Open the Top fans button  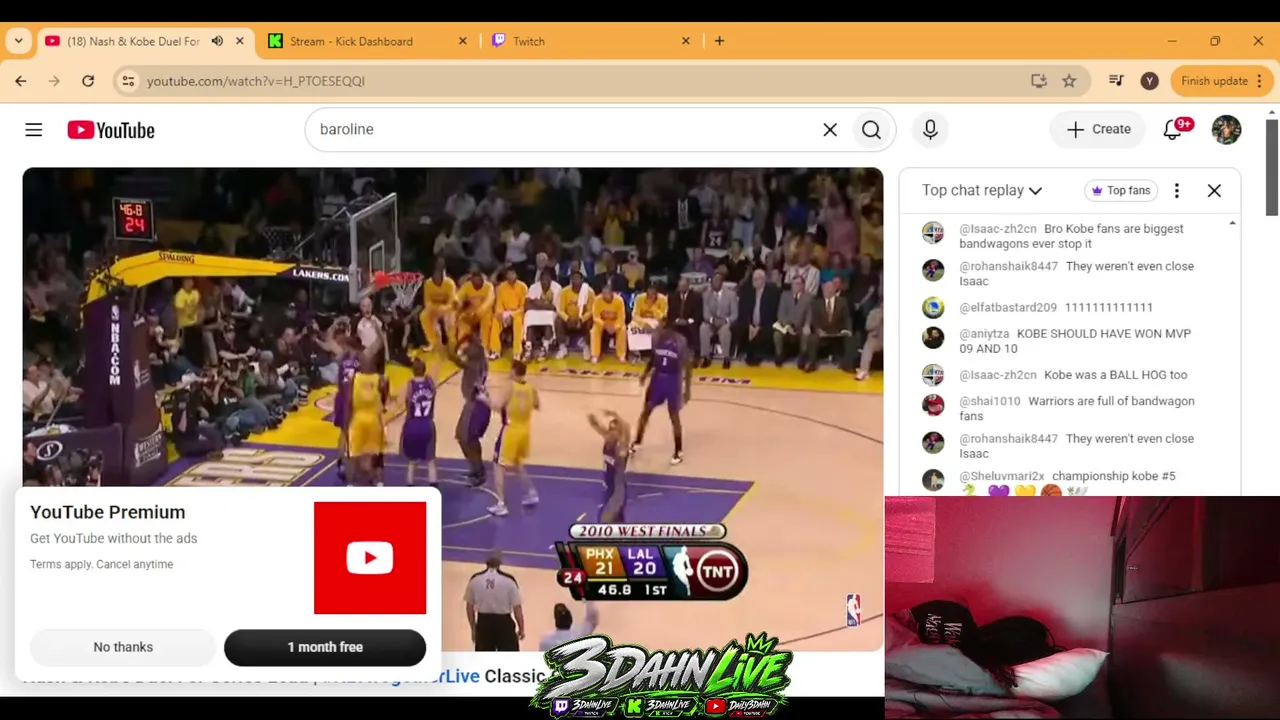pyautogui.click(x=1120, y=190)
